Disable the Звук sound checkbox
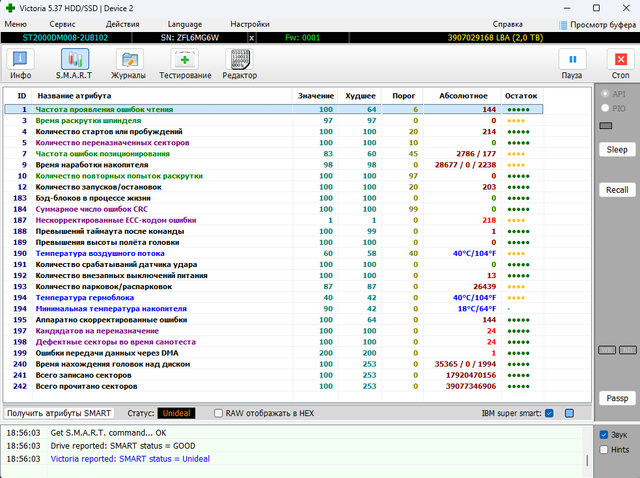Viewport: 640px width, 478px height. pos(604,435)
